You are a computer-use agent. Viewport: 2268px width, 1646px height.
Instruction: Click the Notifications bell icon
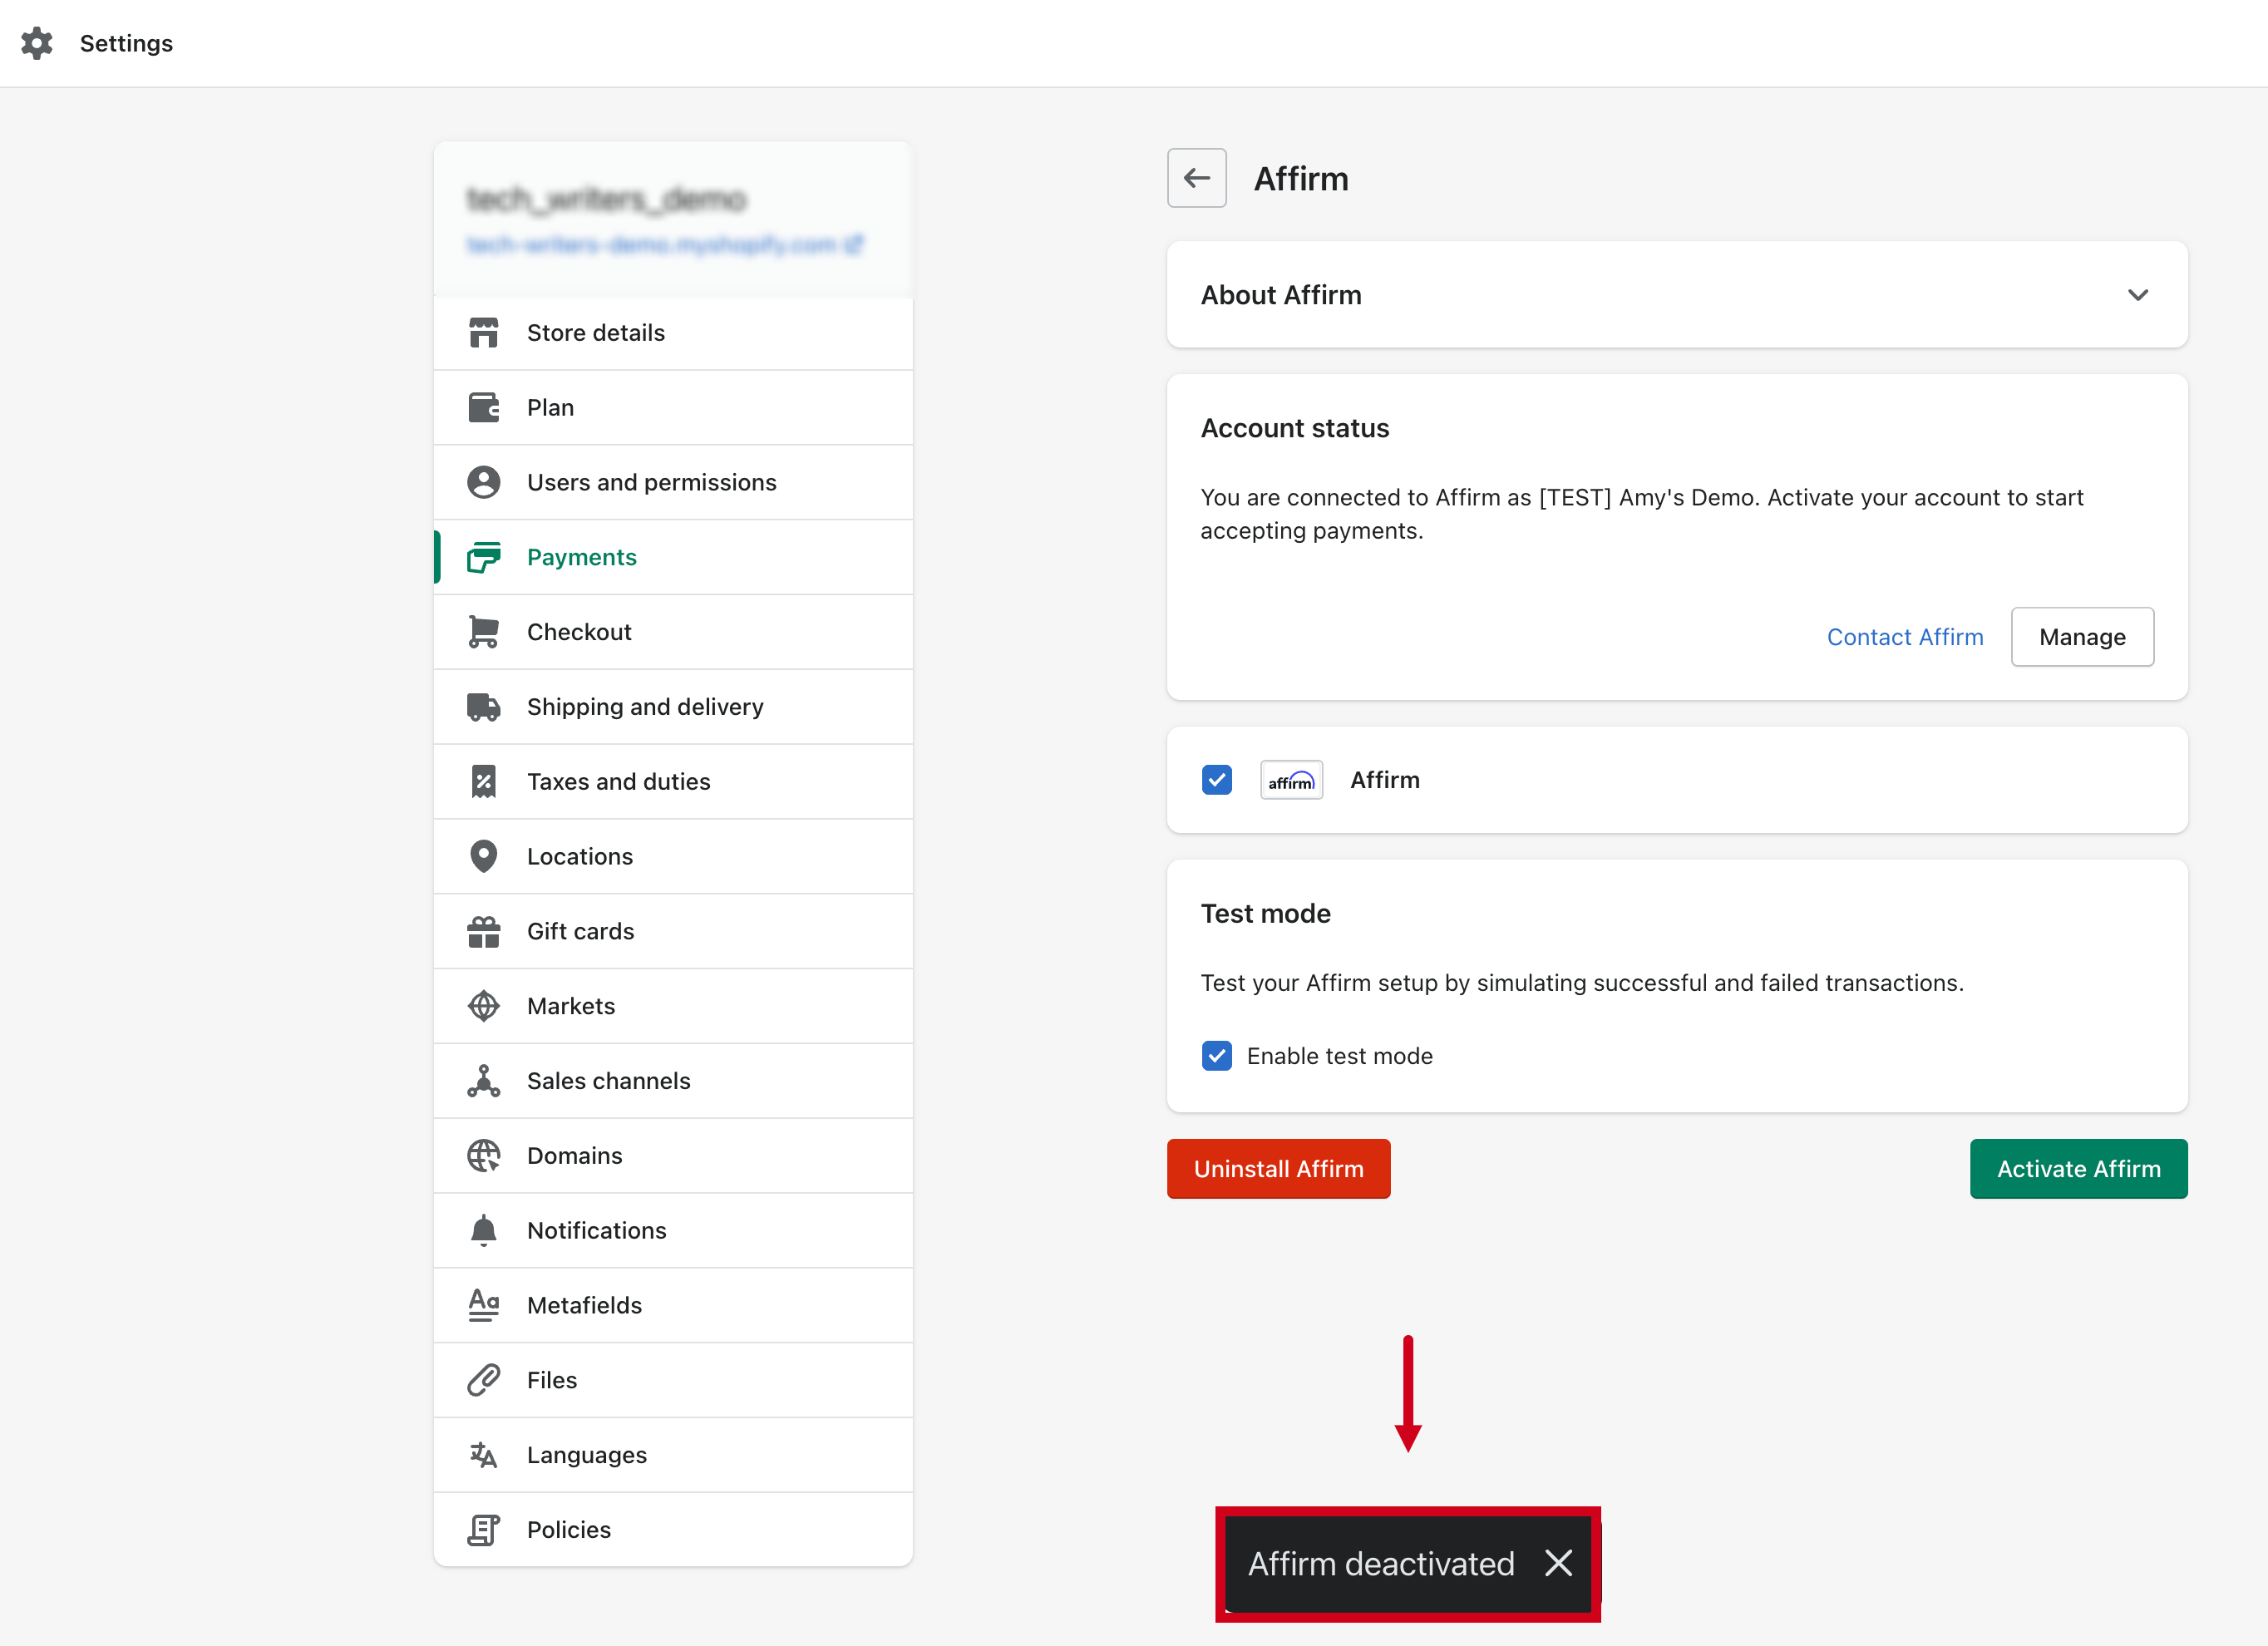pos(483,1230)
